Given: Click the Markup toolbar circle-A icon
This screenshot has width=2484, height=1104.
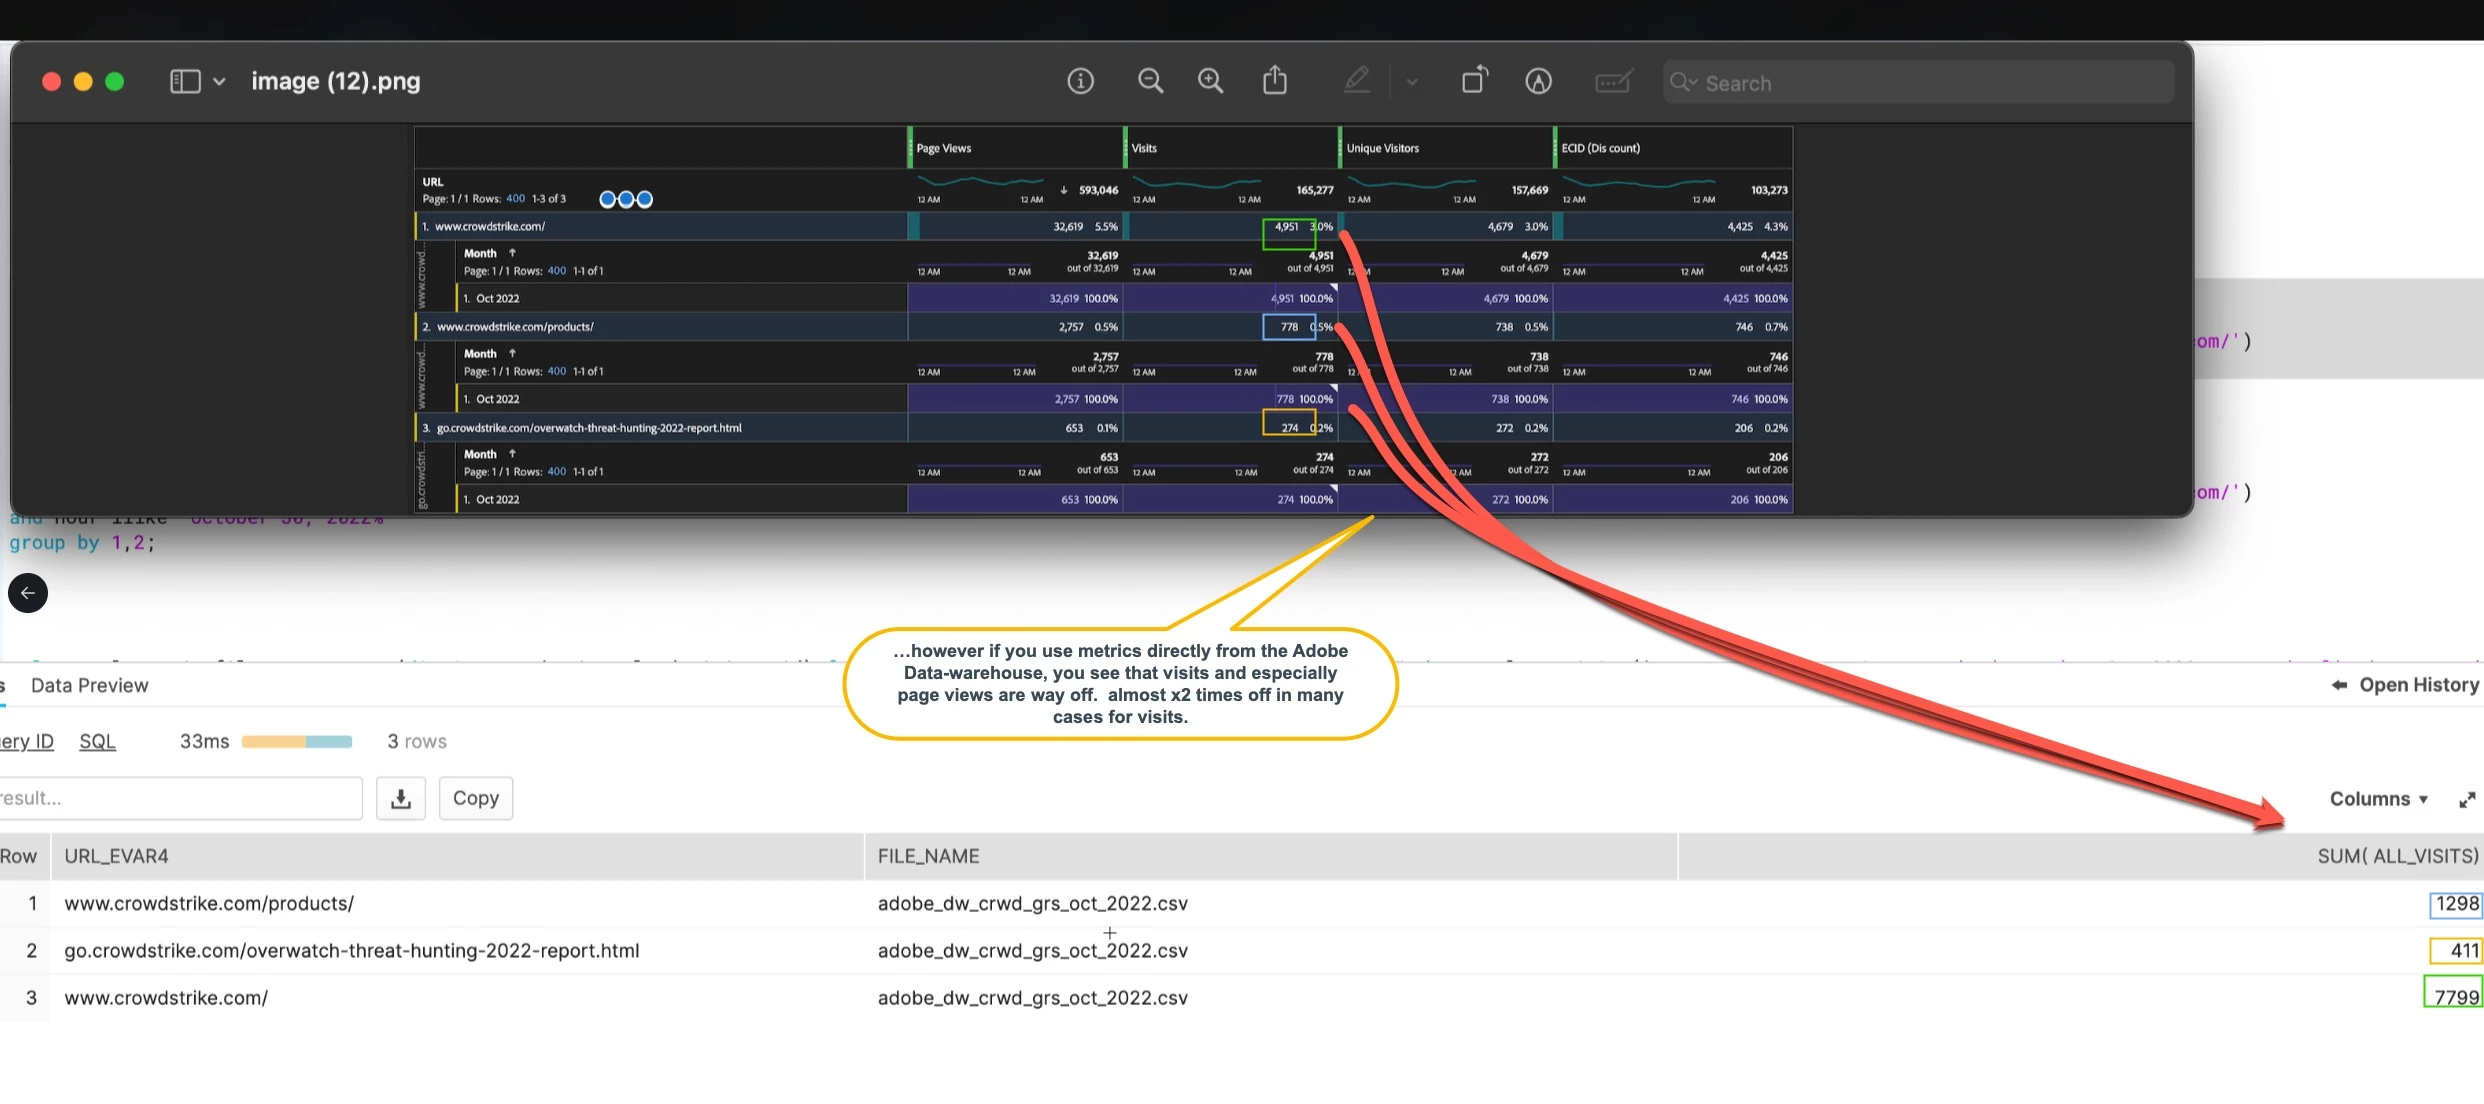Looking at the screenshot, I should (x=1538, y=81).
